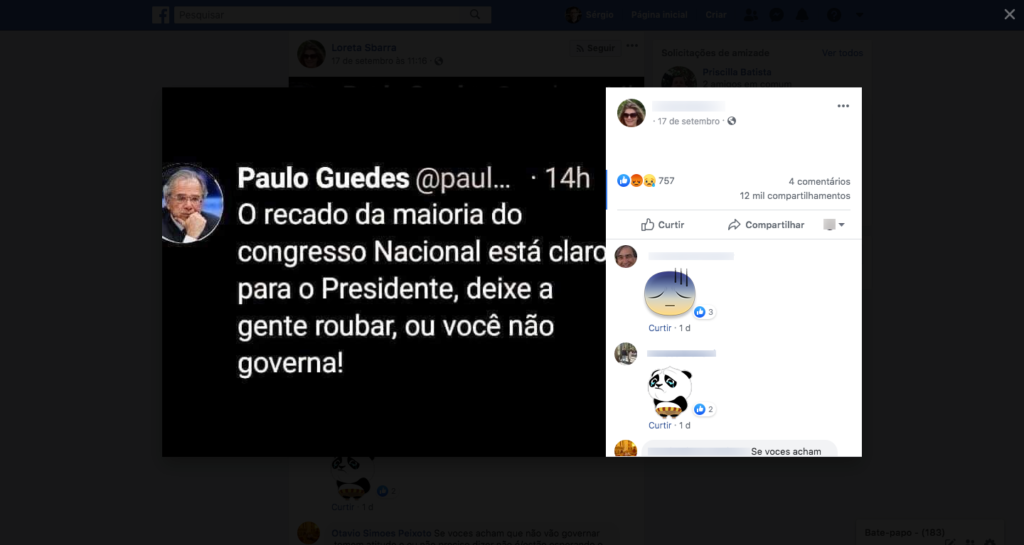1024x545 pixels.
Task: Open the Criar menu item
Action: [x=716, y=14]
